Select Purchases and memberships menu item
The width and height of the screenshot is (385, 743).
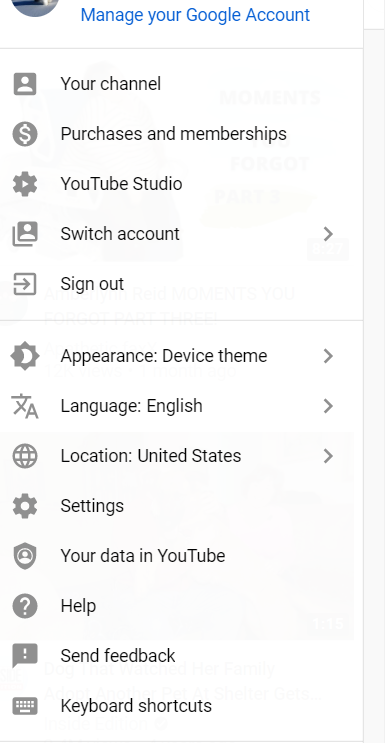point(181,134)
